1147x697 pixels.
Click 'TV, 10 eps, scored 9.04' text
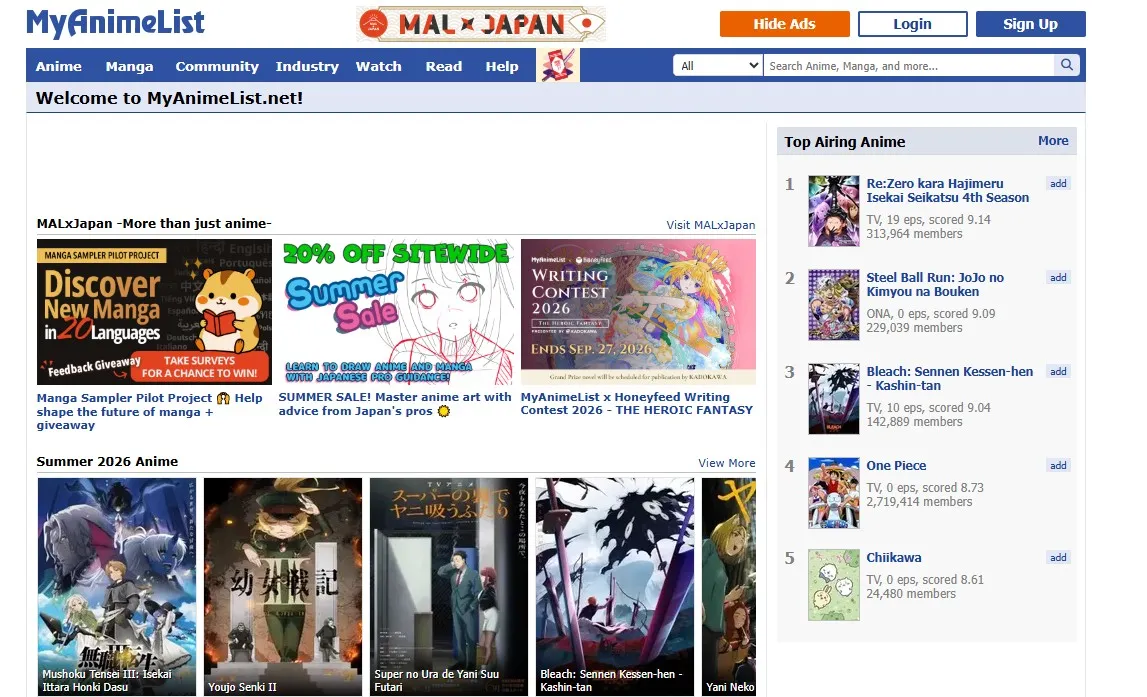click(x=928, y=407)
